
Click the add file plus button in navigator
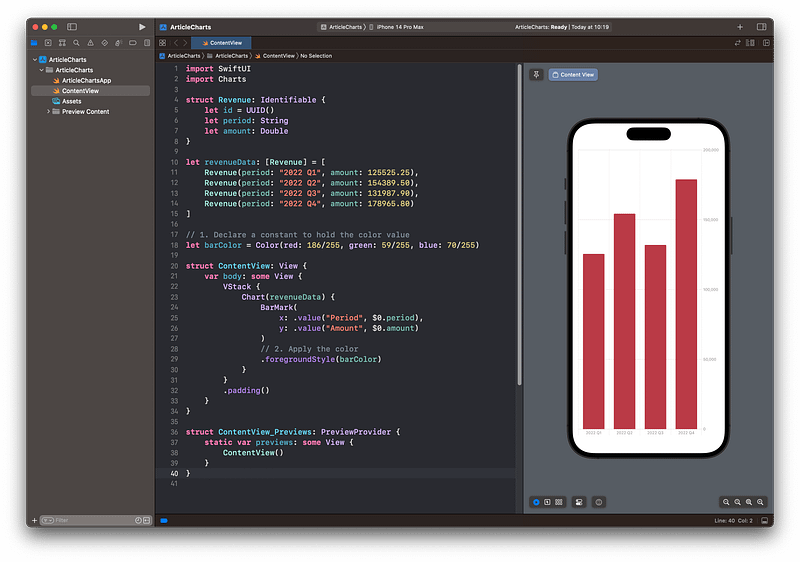click(34, 520)
